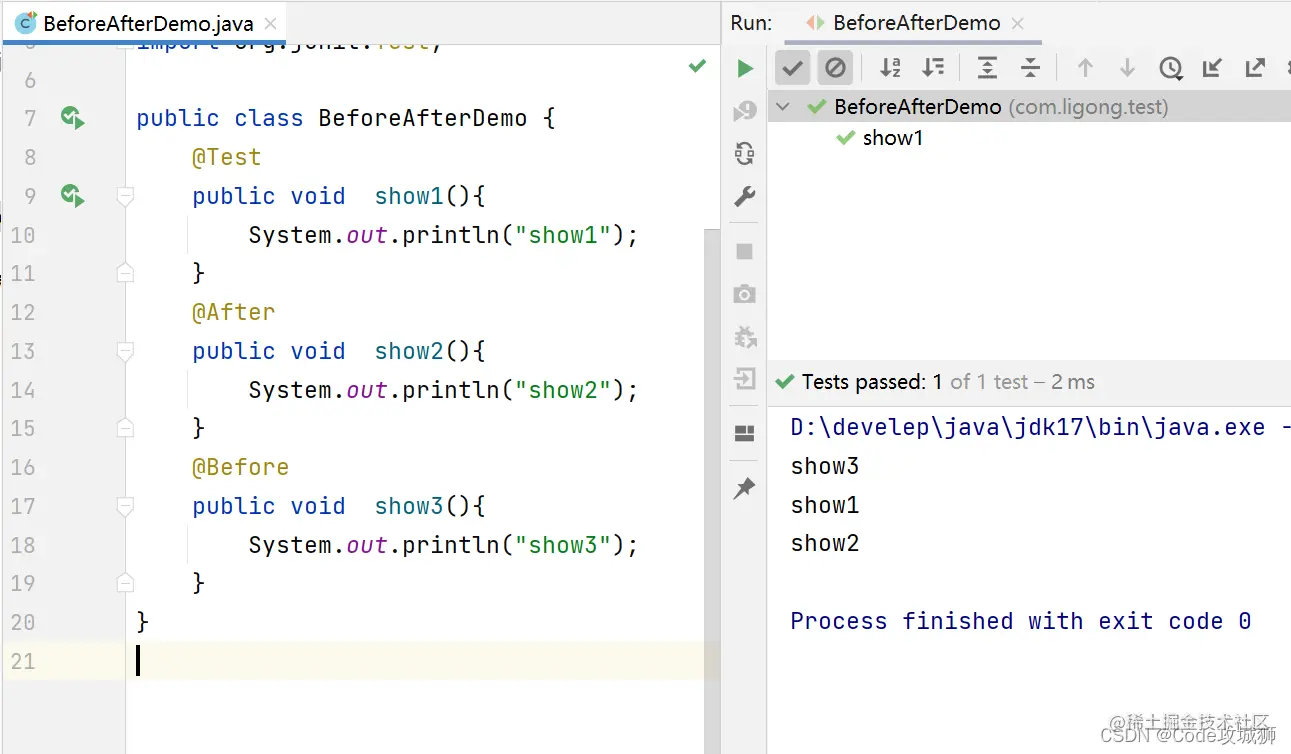
Task: Click Process finished with exit code 0
Action: (1021, 621)
